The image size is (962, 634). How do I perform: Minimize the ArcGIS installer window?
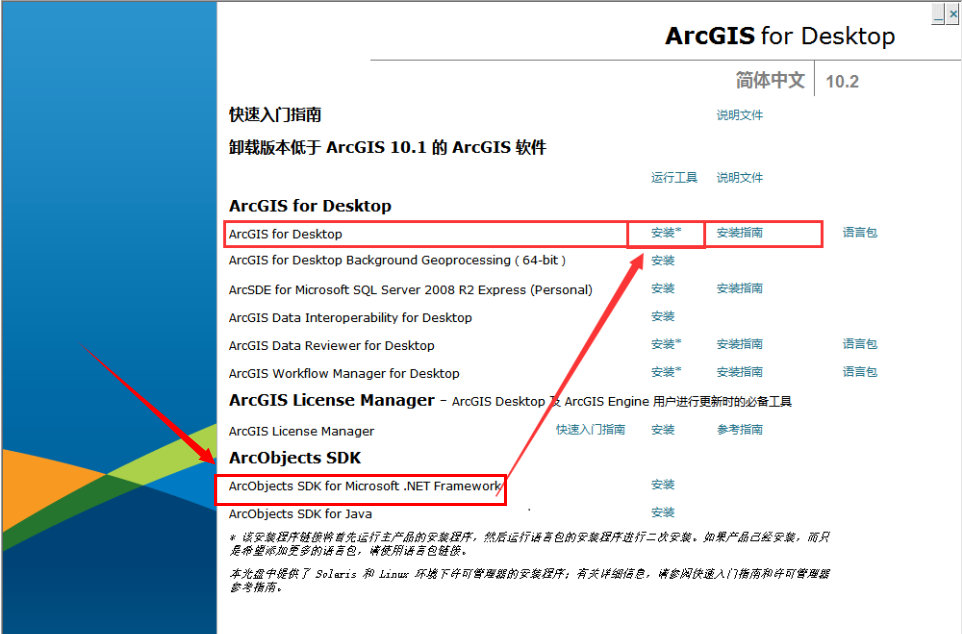[938, 14]
